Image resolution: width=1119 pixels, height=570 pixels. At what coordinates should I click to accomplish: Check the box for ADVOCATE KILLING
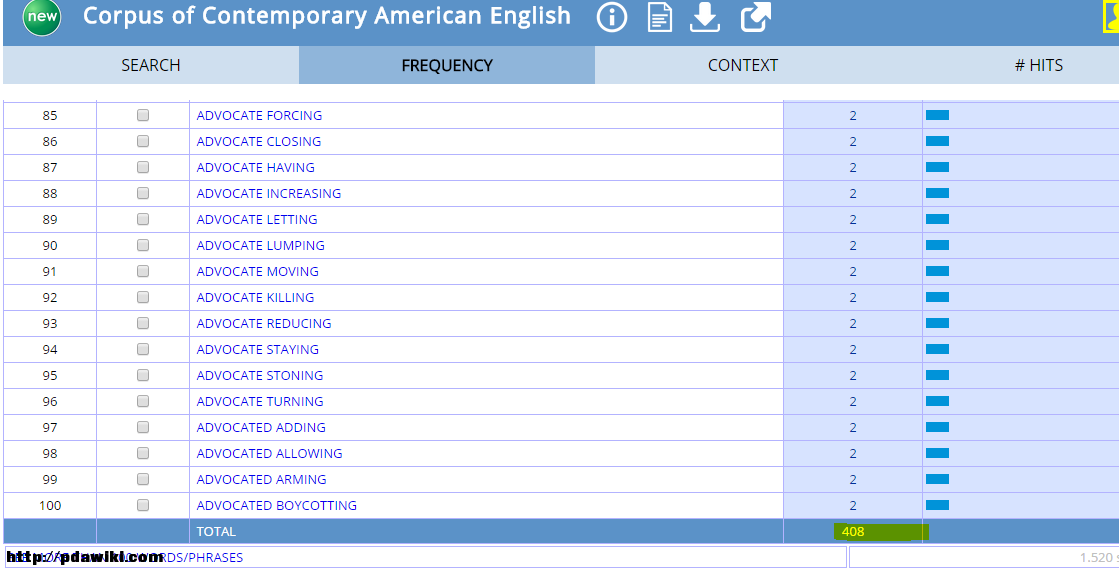(143, 297)
